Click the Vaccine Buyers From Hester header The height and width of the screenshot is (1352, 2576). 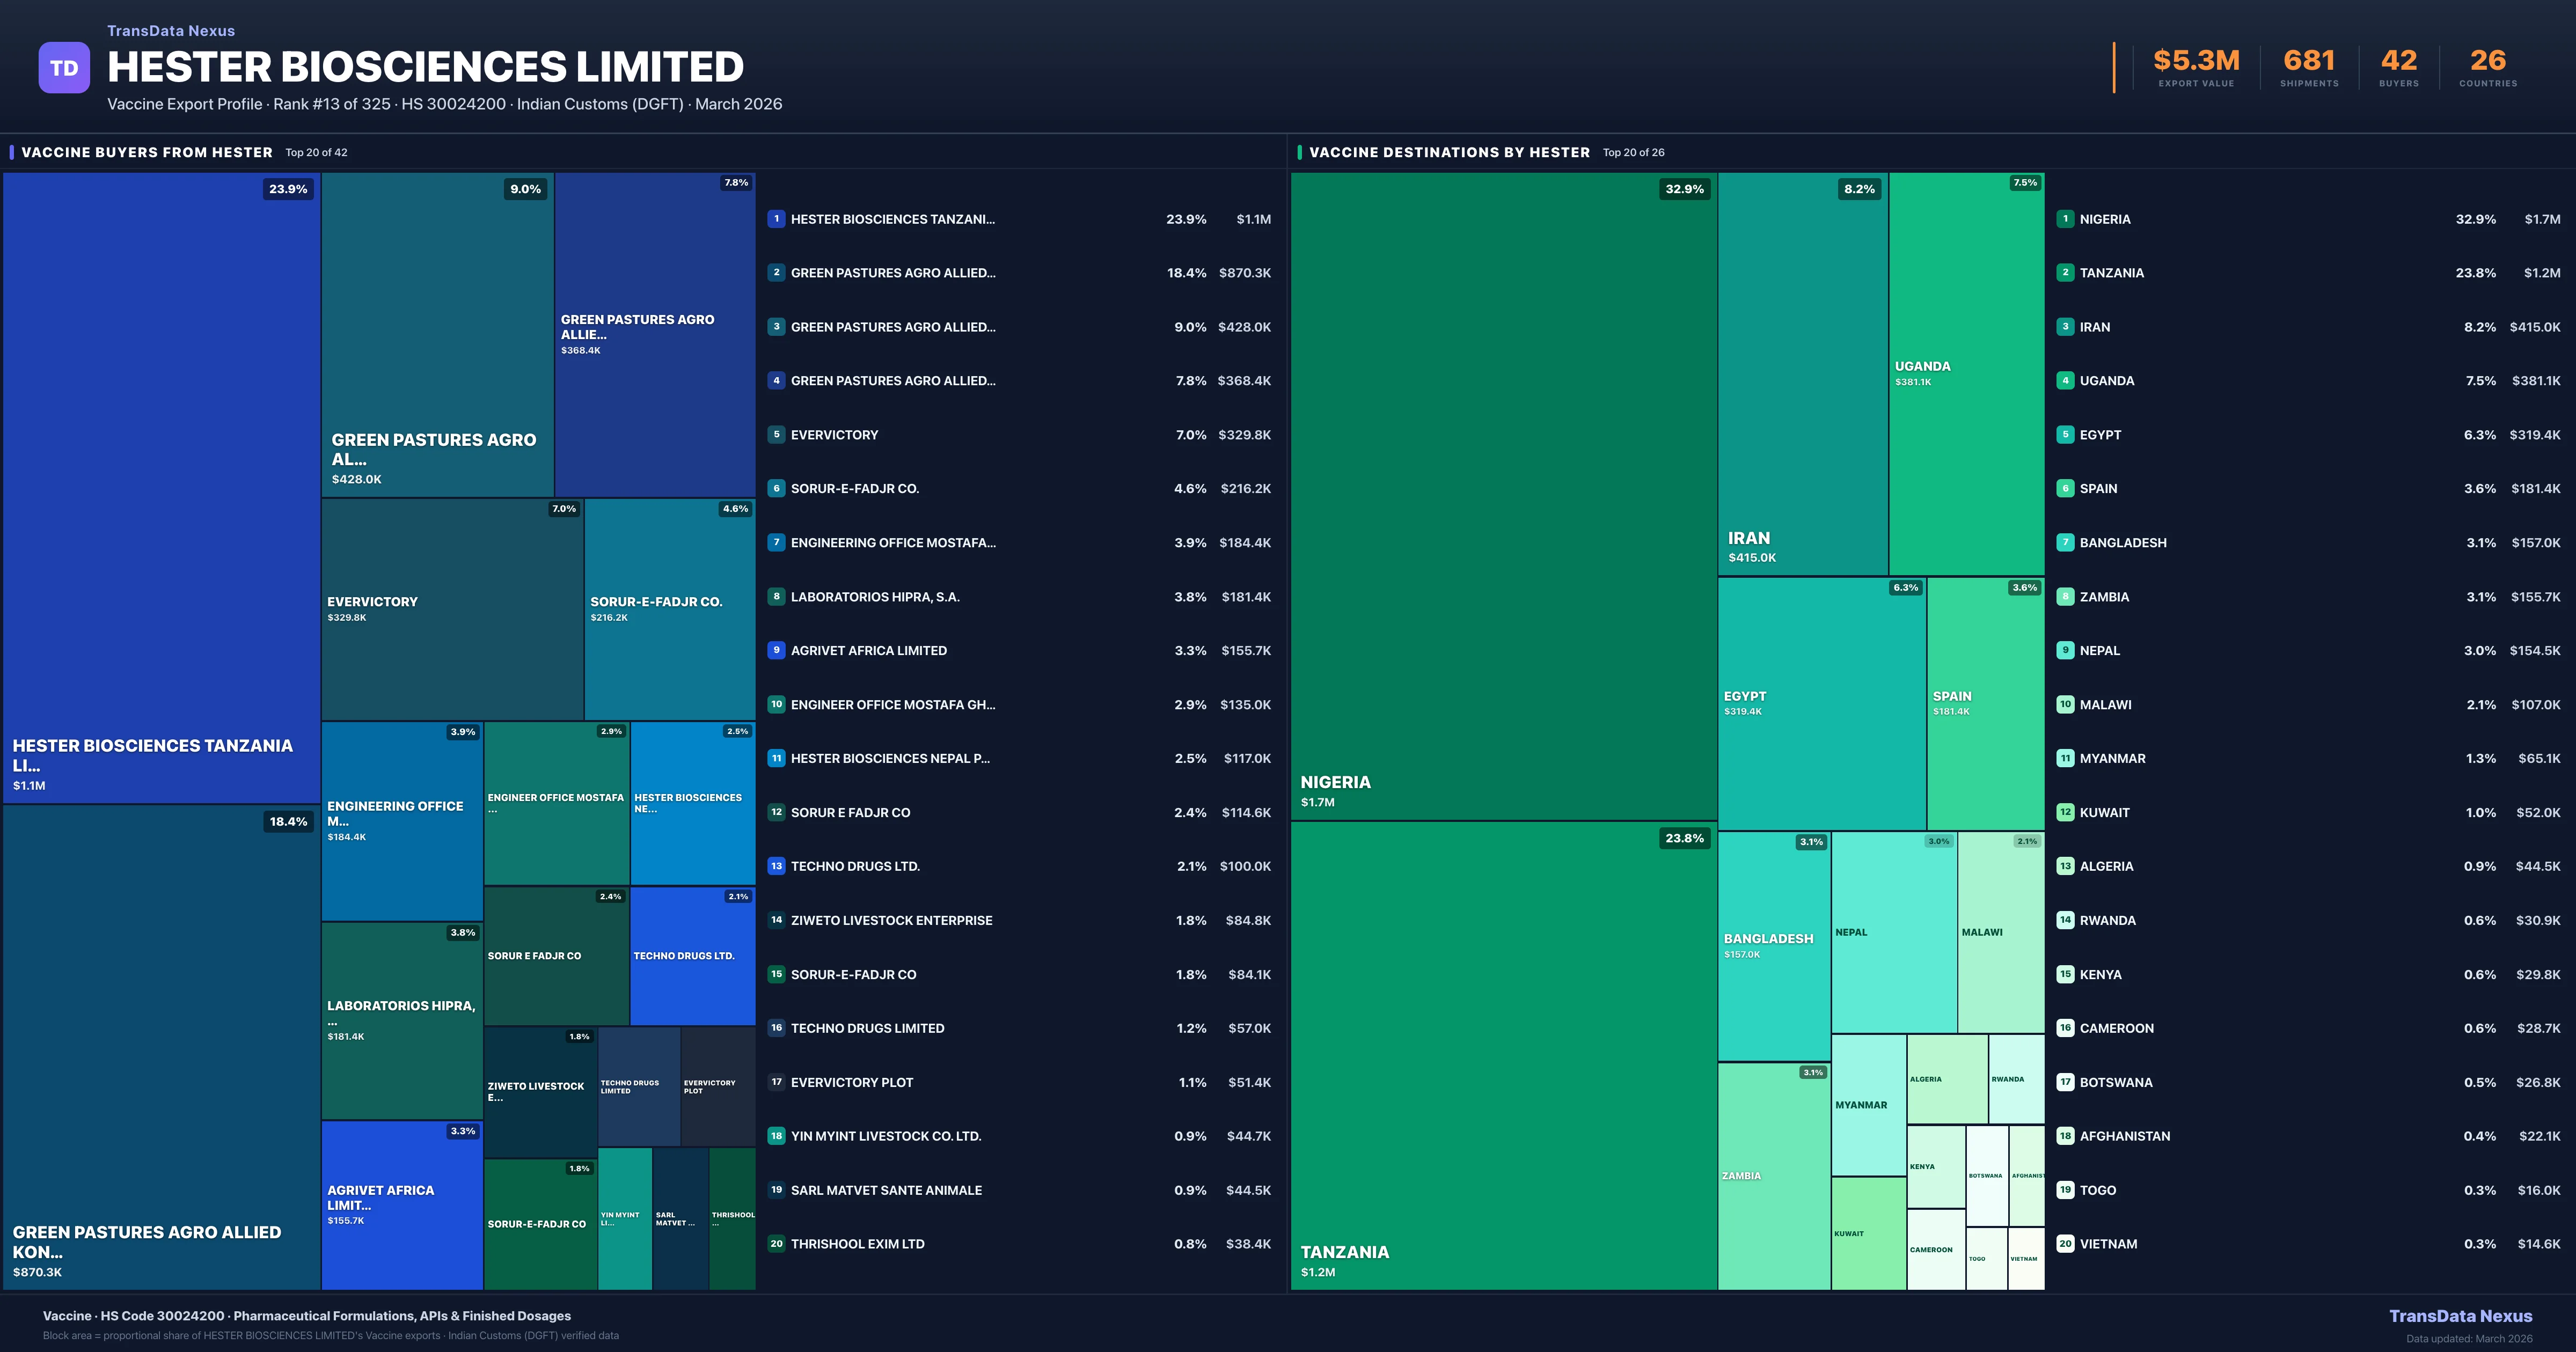point(147,152)
